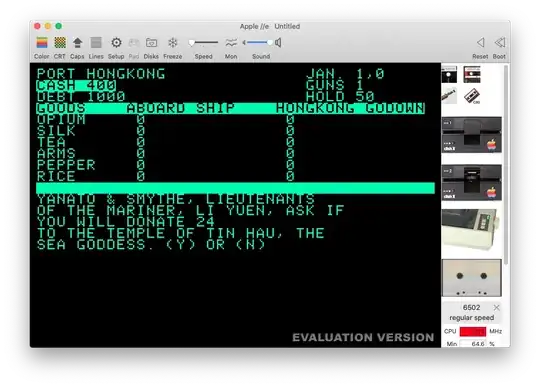Viewport: 540px width, 387px height.
Task: Open the Disks toolbar icon
Action: tap(151, 43)
